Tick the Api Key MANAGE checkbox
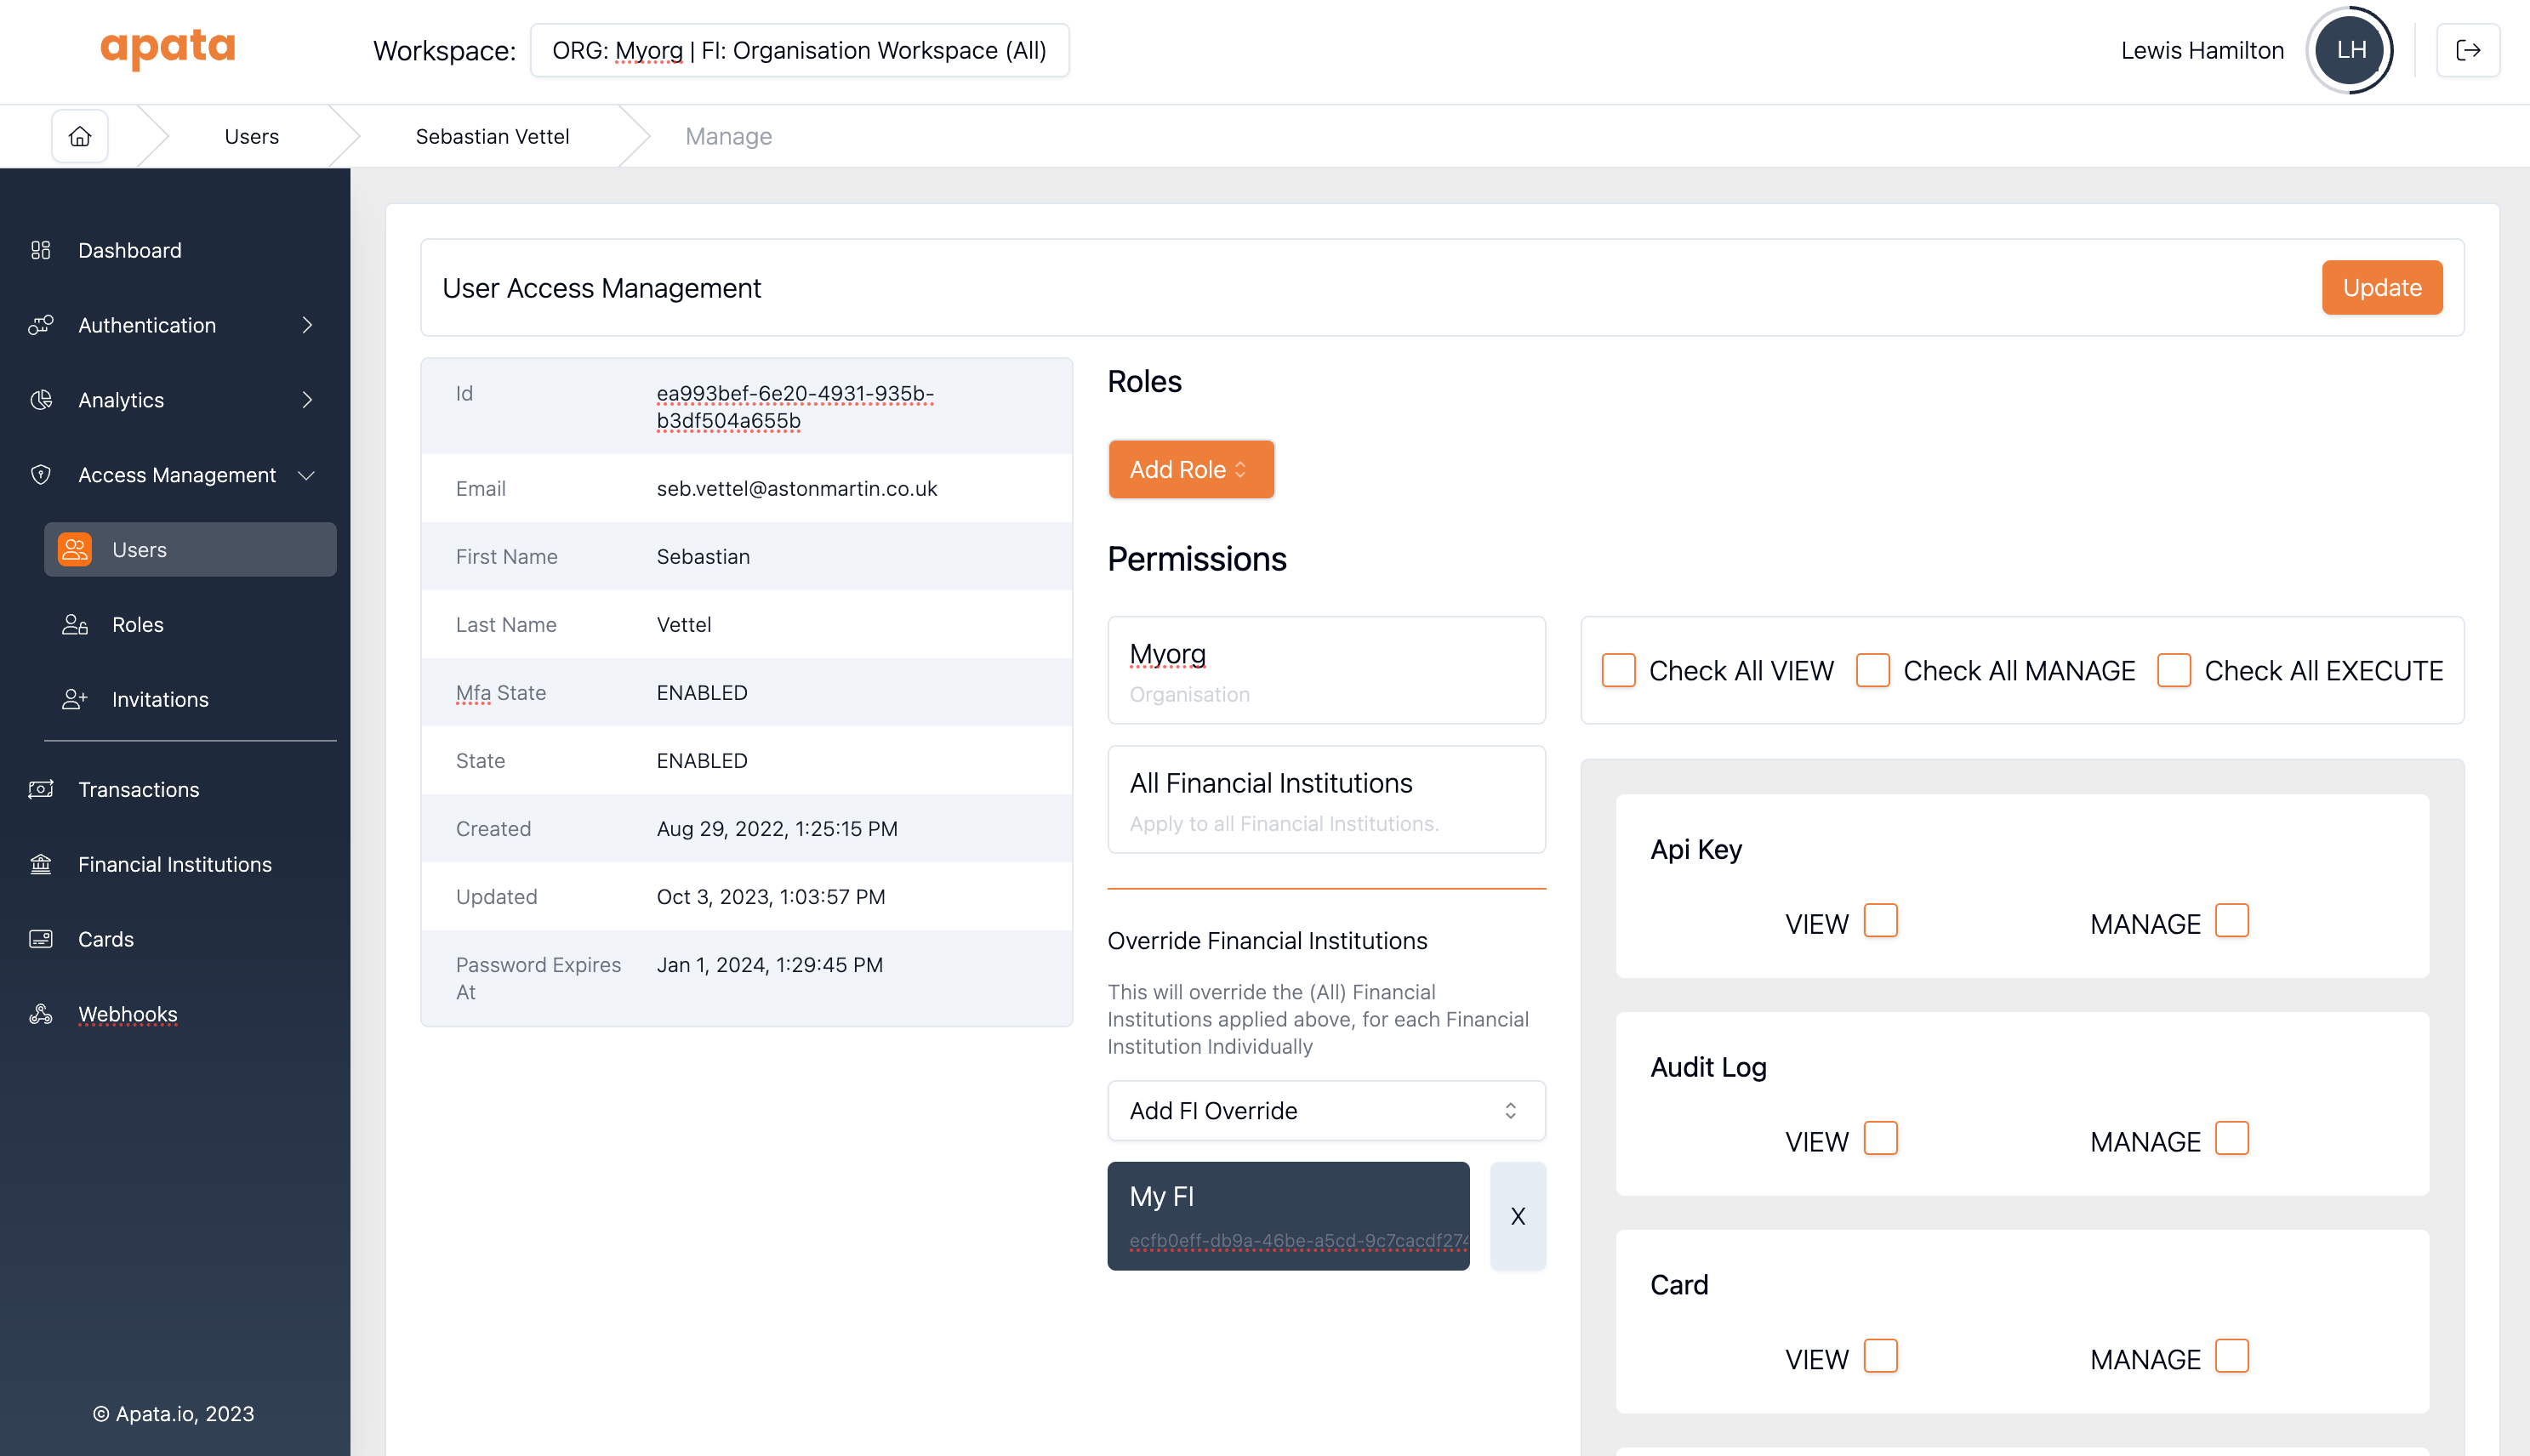The width and height of the screenshot is (2530, 1456). coord(2231,921)
